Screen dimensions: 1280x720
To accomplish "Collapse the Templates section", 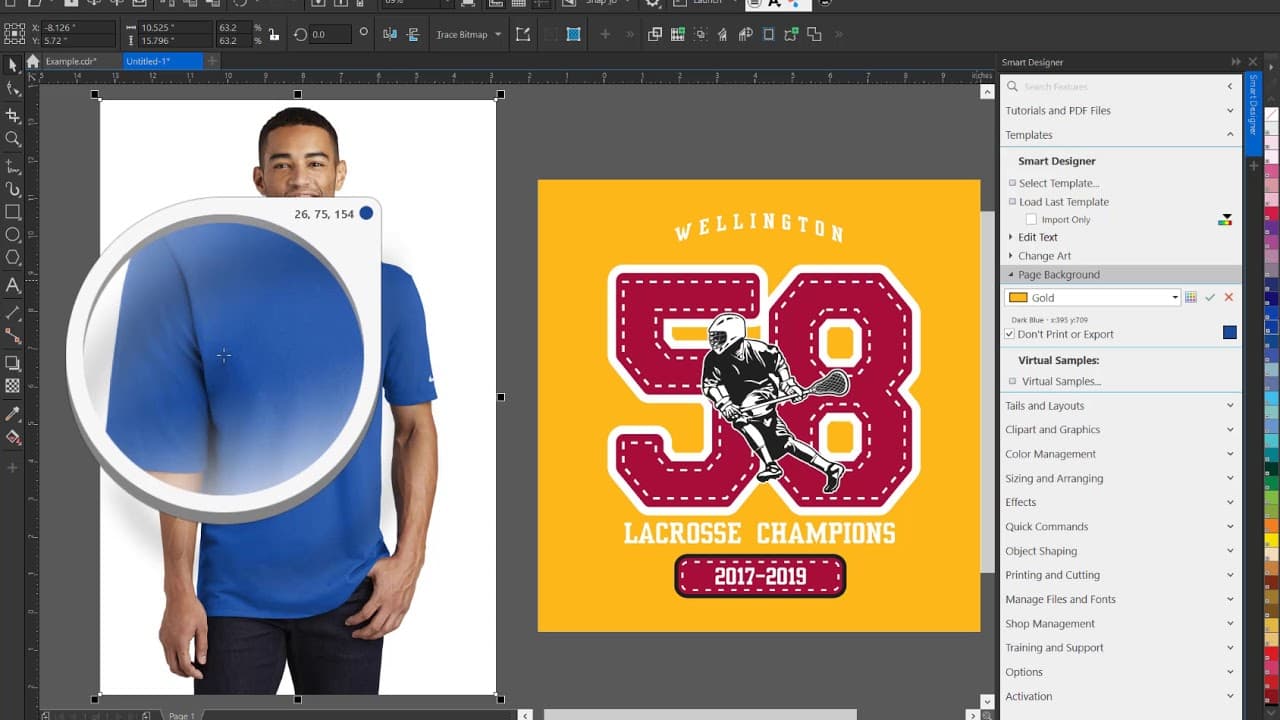I will click(1120, 135).
